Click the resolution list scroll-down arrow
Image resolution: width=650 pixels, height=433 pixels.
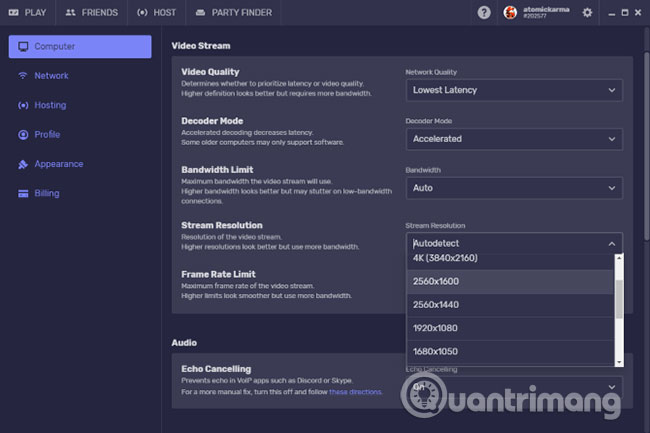pyautogui.click(x=619, y=363)
